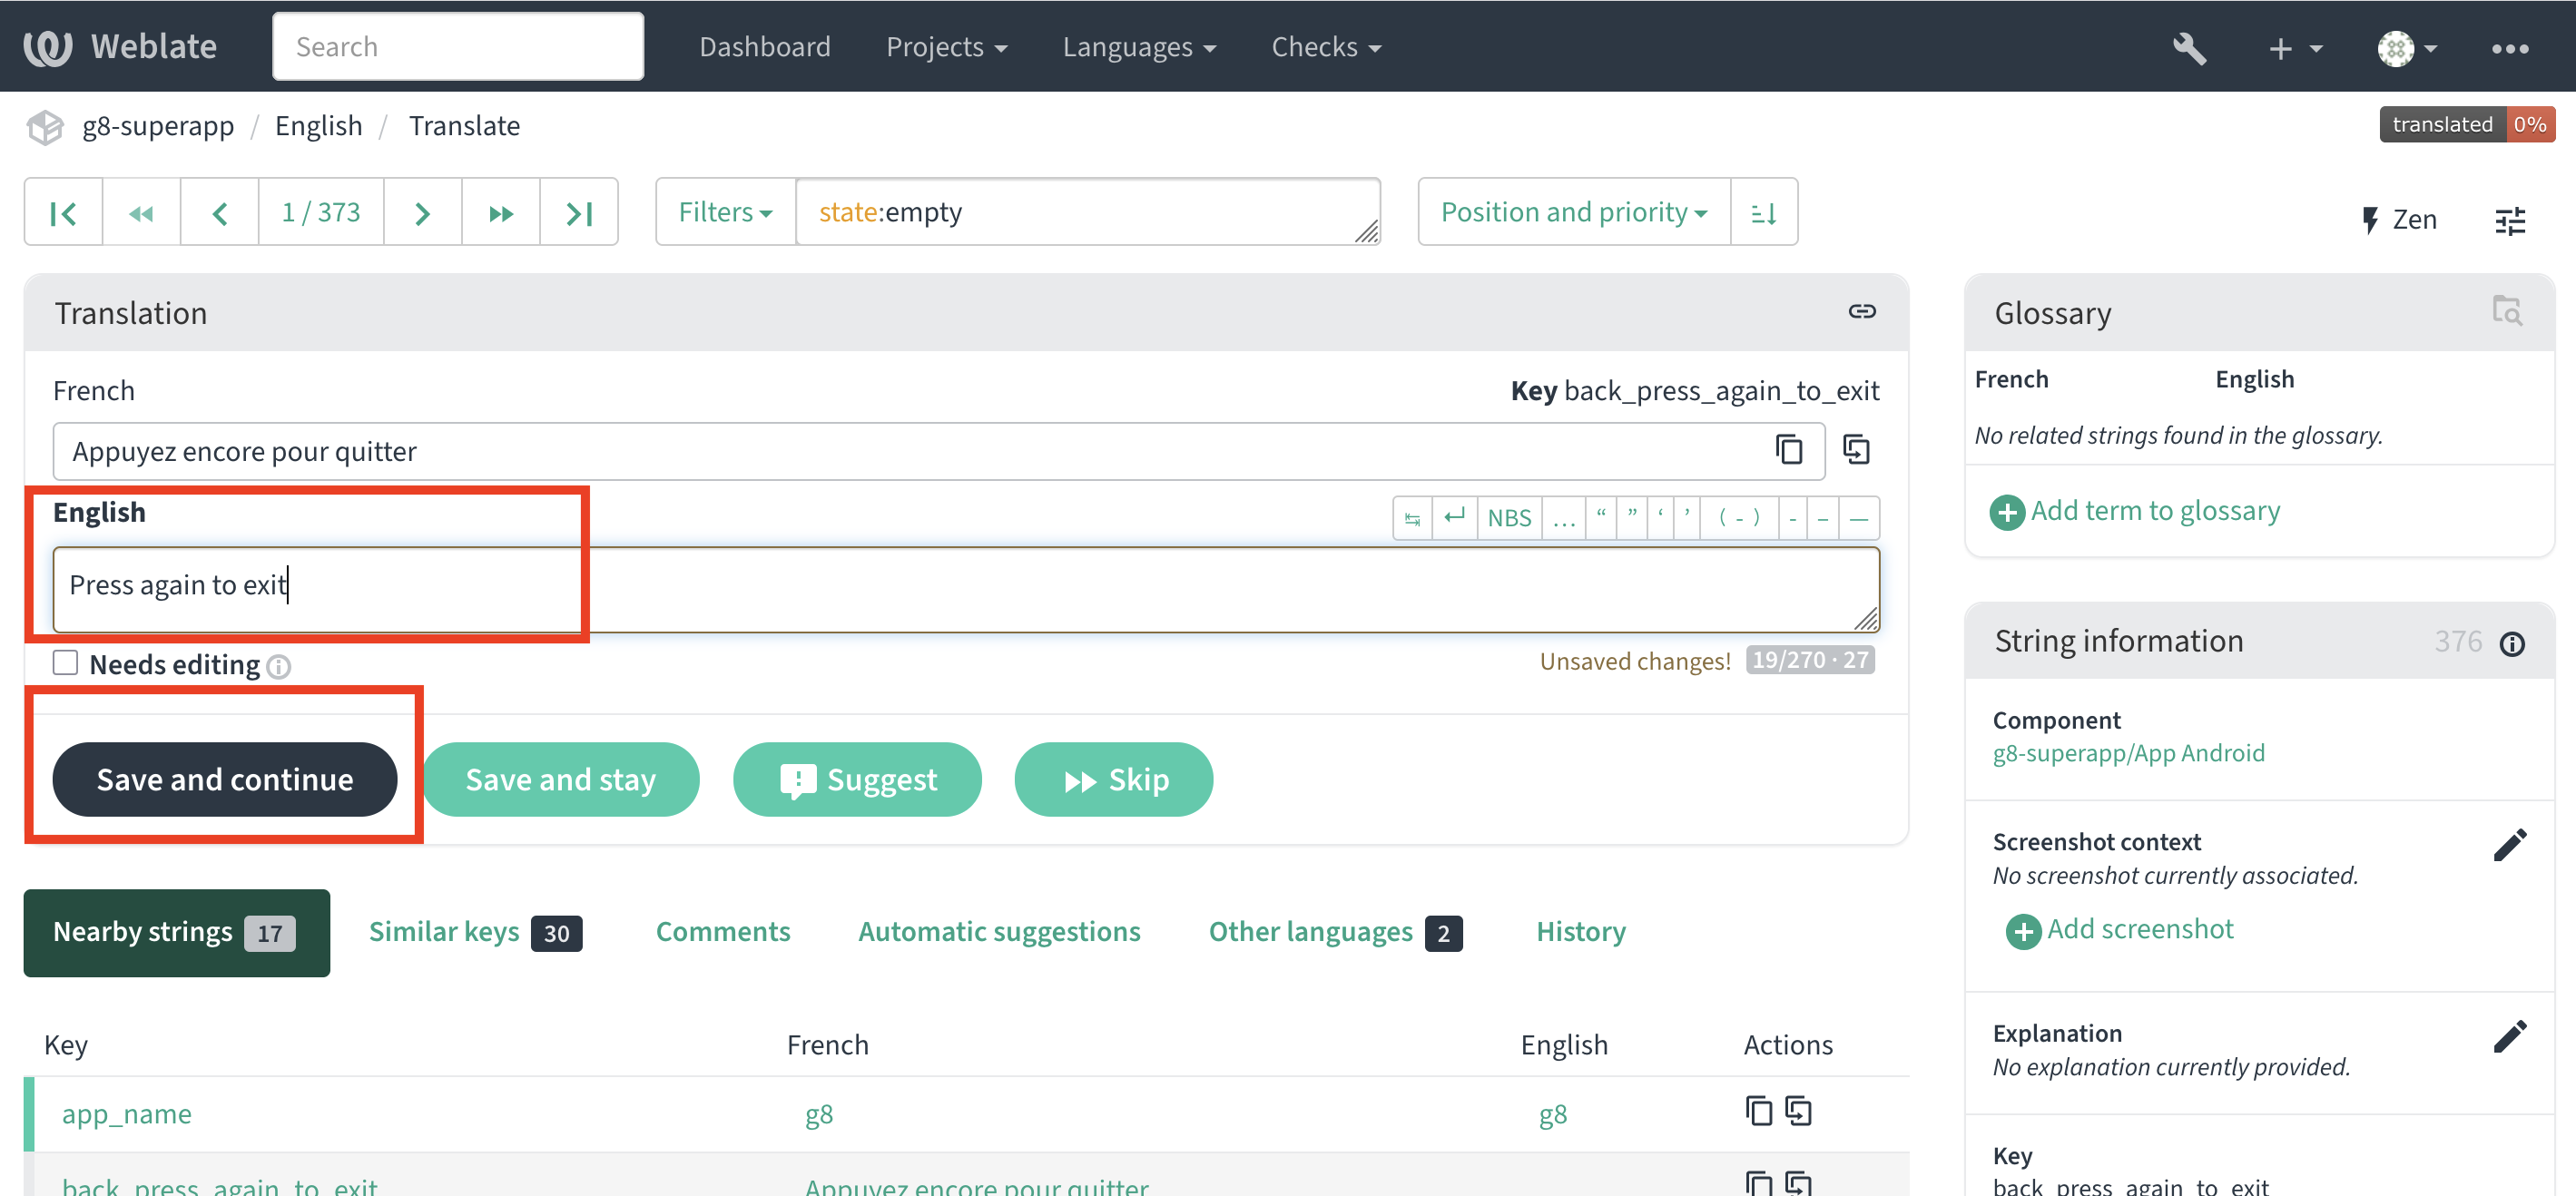Image resolution: width=2576 pixels, height=1196 pixels.
Task: Go to first string navigation icon
Action: pyautogui.click(x=63, y=212)
